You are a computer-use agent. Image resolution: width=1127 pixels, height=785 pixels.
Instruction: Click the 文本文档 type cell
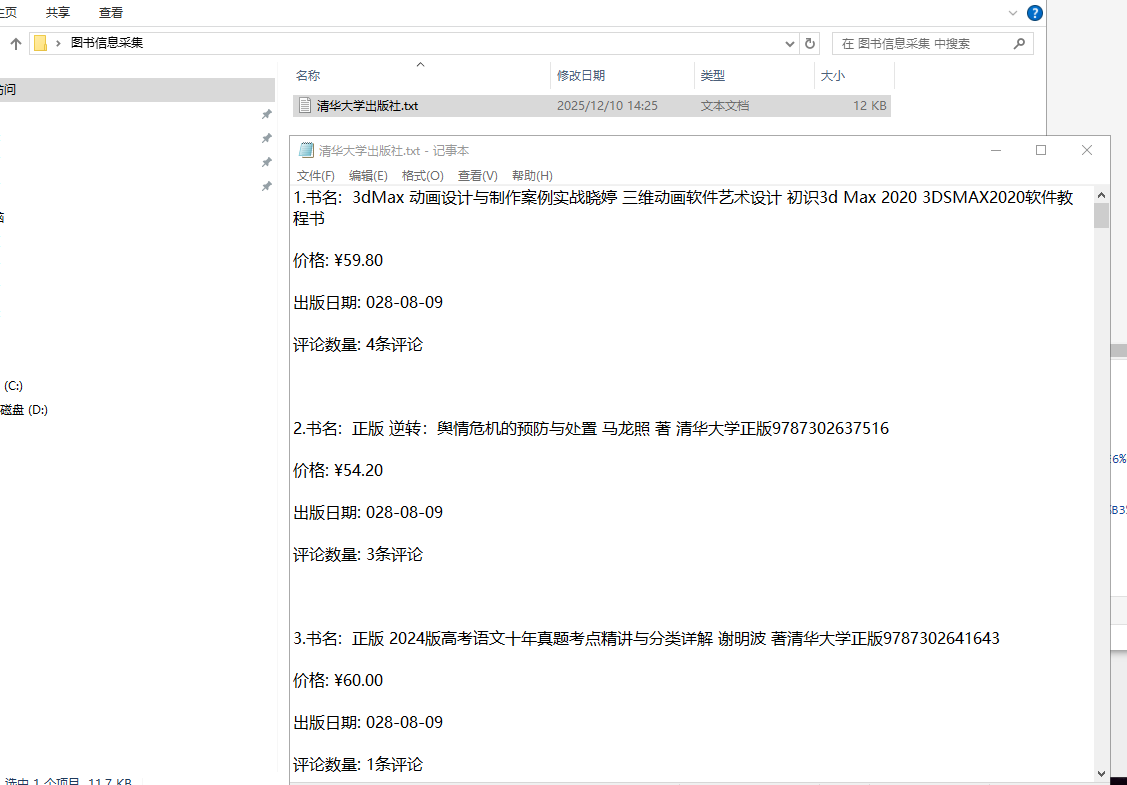(724, 106)
